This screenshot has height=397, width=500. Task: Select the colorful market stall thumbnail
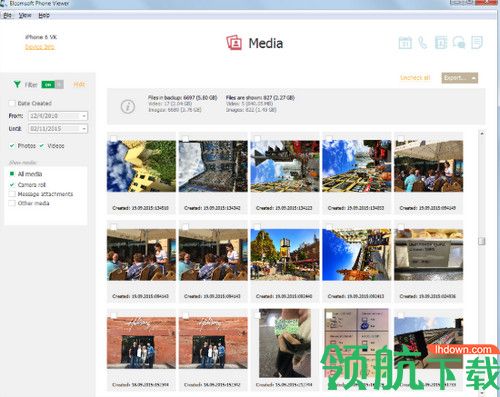(x=357, y=166)
